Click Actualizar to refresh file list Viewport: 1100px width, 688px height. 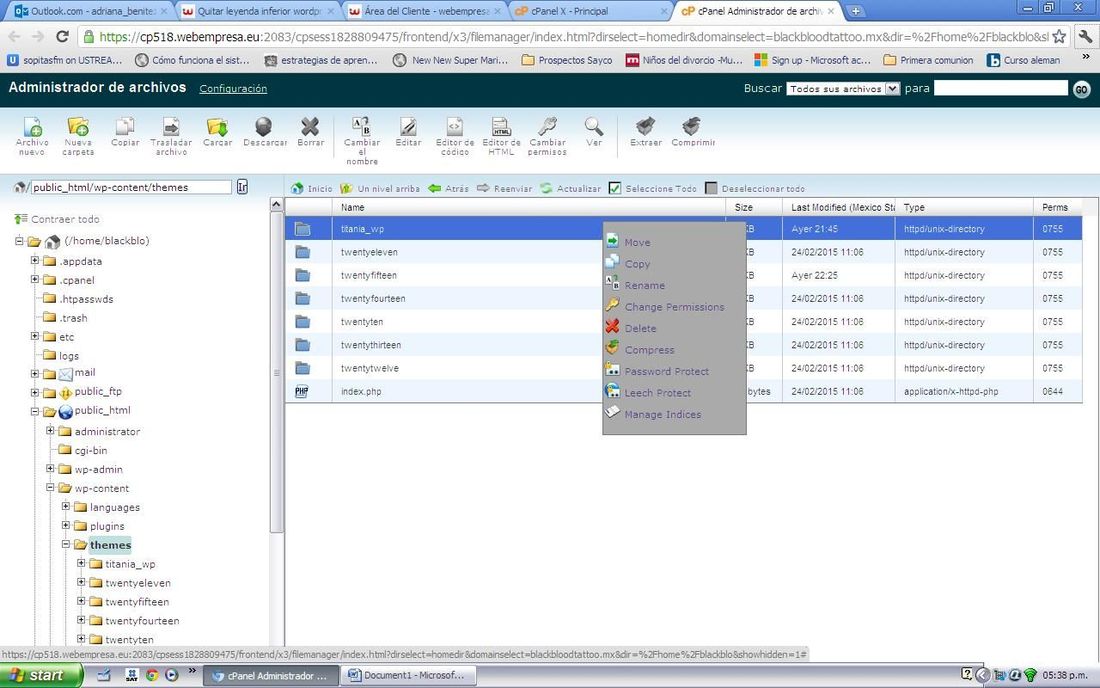click(x=570, y=189)
